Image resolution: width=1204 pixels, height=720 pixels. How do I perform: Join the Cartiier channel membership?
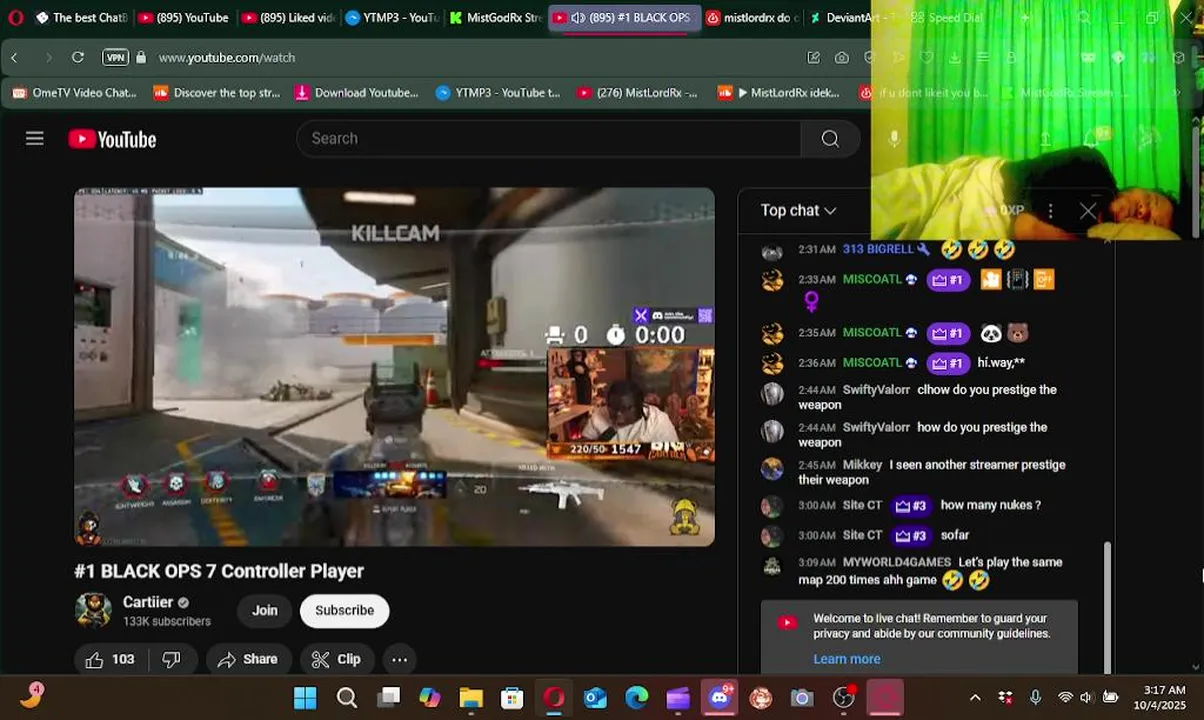265,610
